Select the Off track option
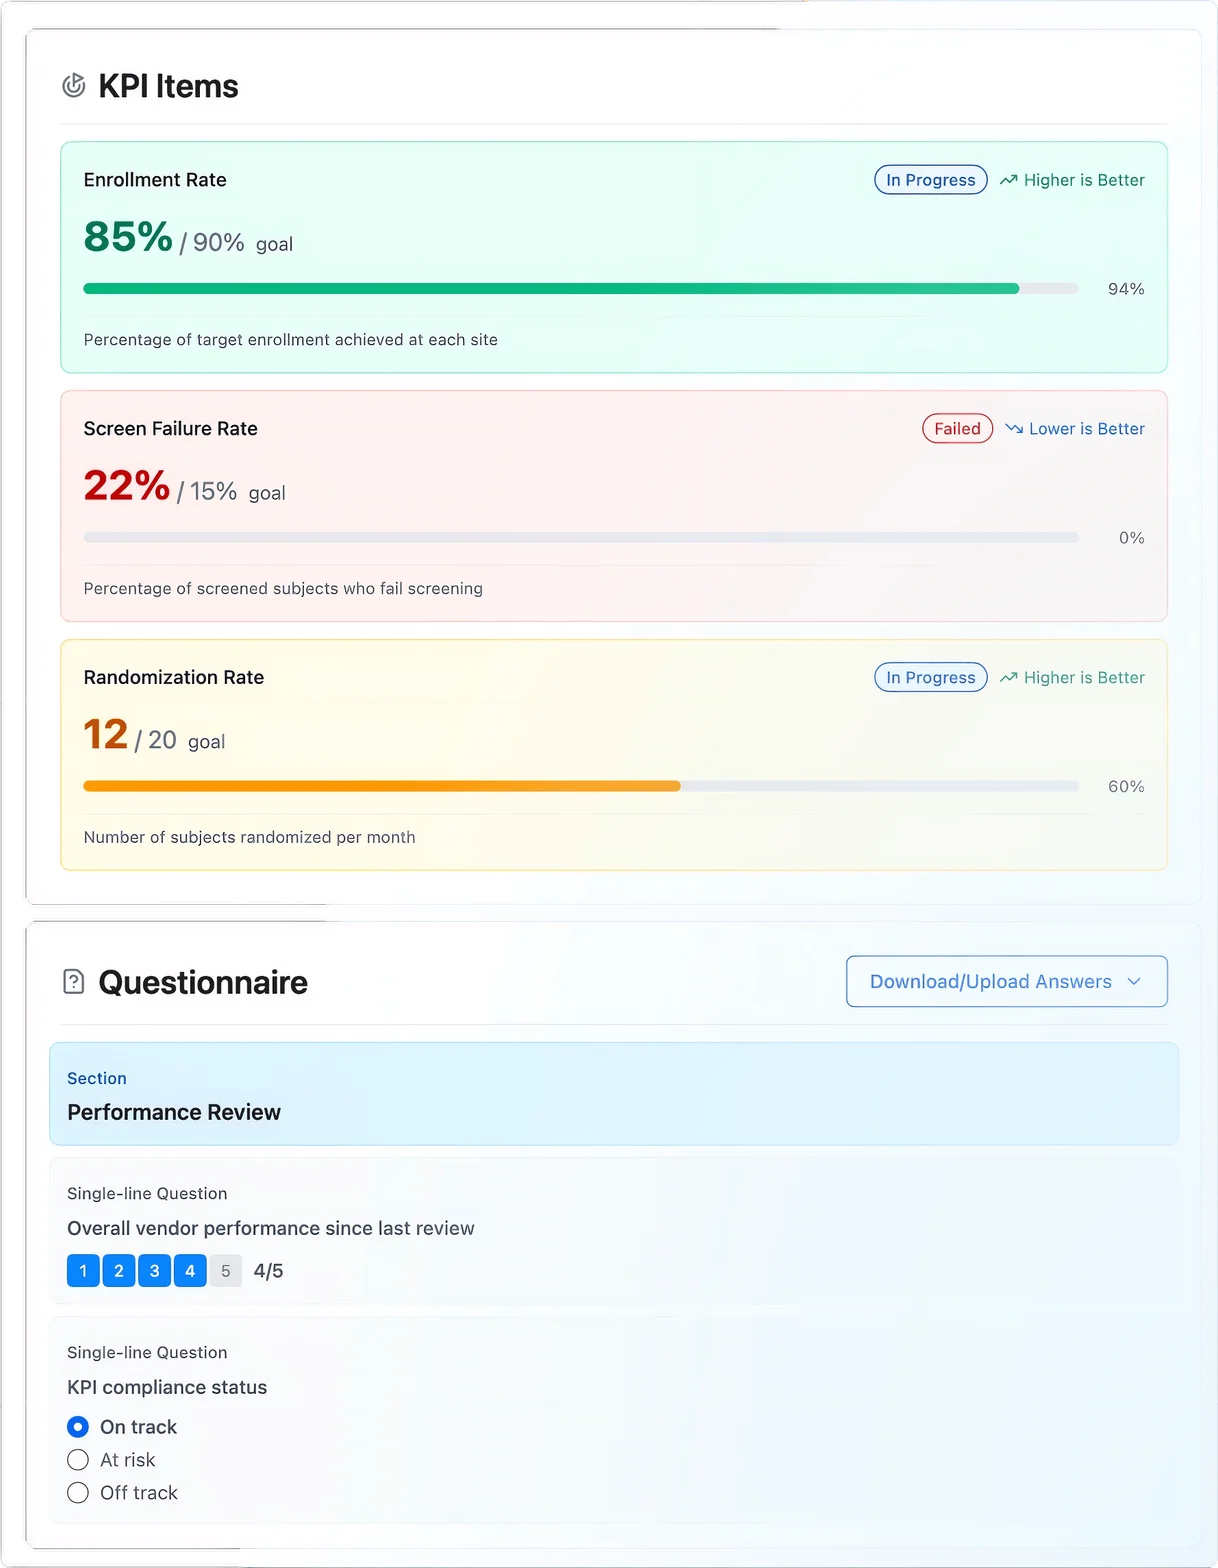Screen dimensions: 1218x1568 (78, 1492)
